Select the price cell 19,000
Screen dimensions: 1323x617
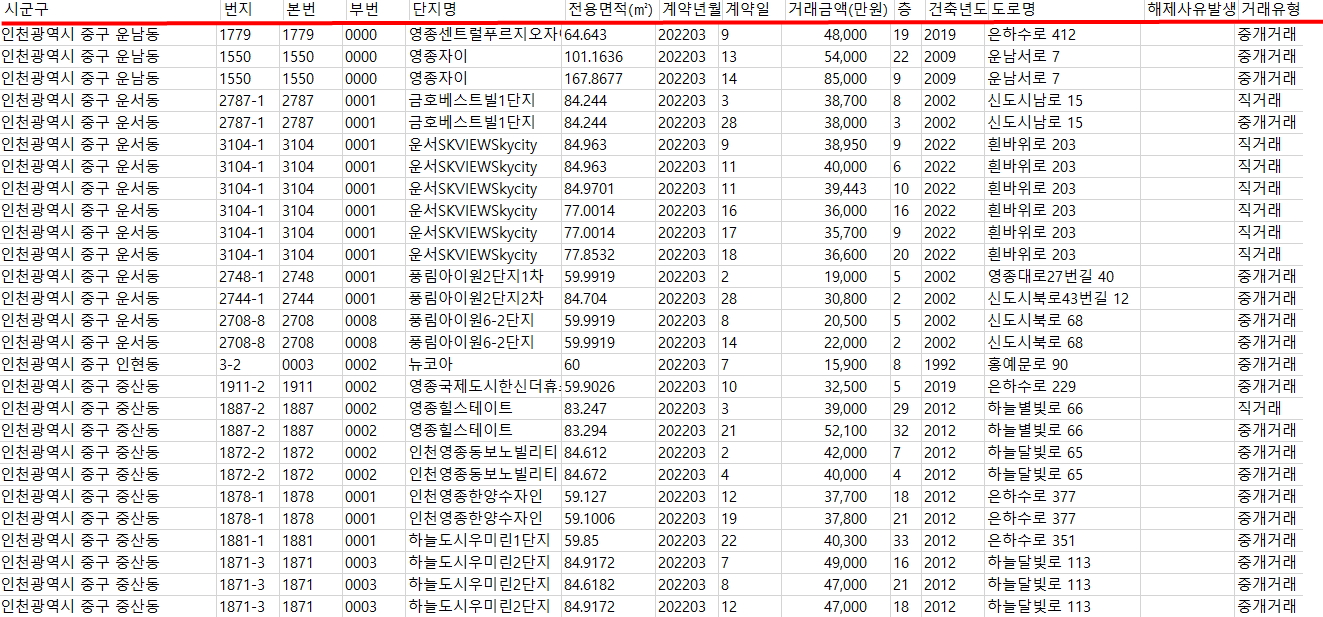click(x=846, y=277)
